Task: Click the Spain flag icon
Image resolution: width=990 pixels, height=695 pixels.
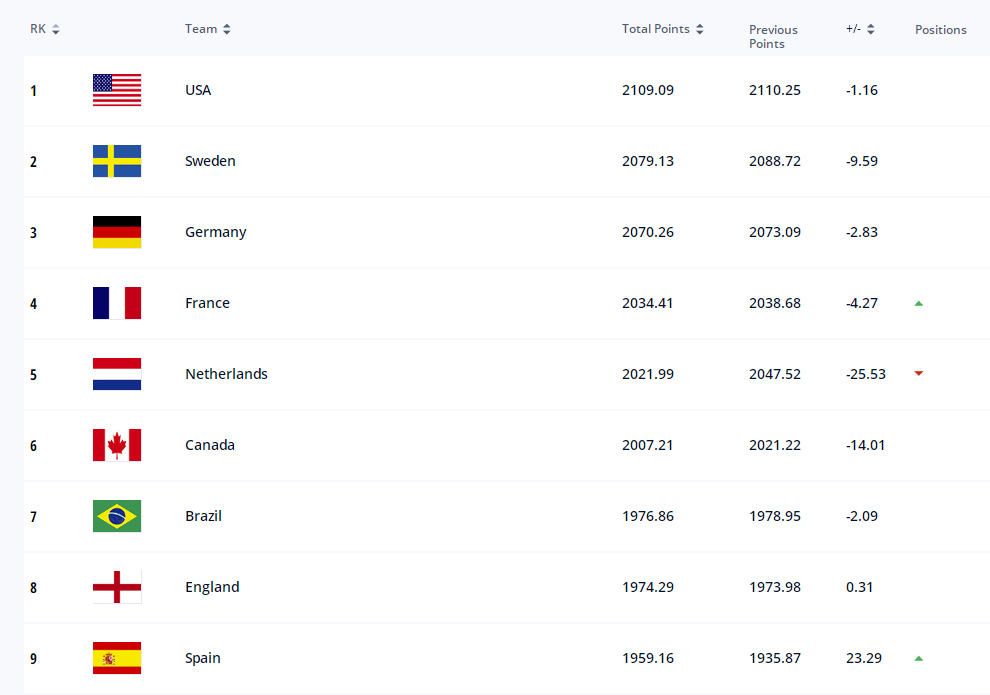Action: (117, 658)
